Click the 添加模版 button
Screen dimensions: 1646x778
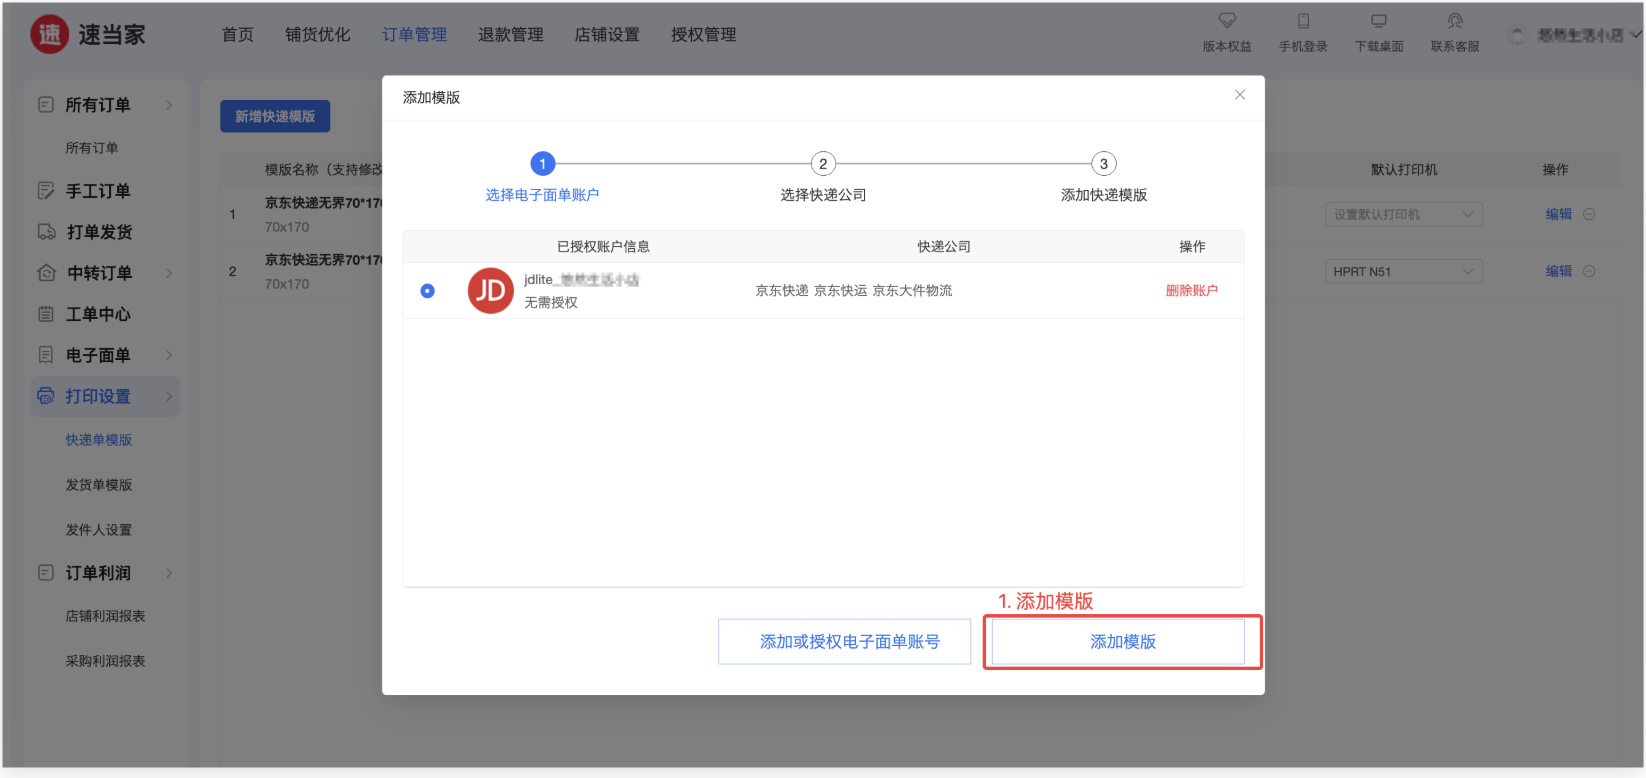[x=1122, y=642]
